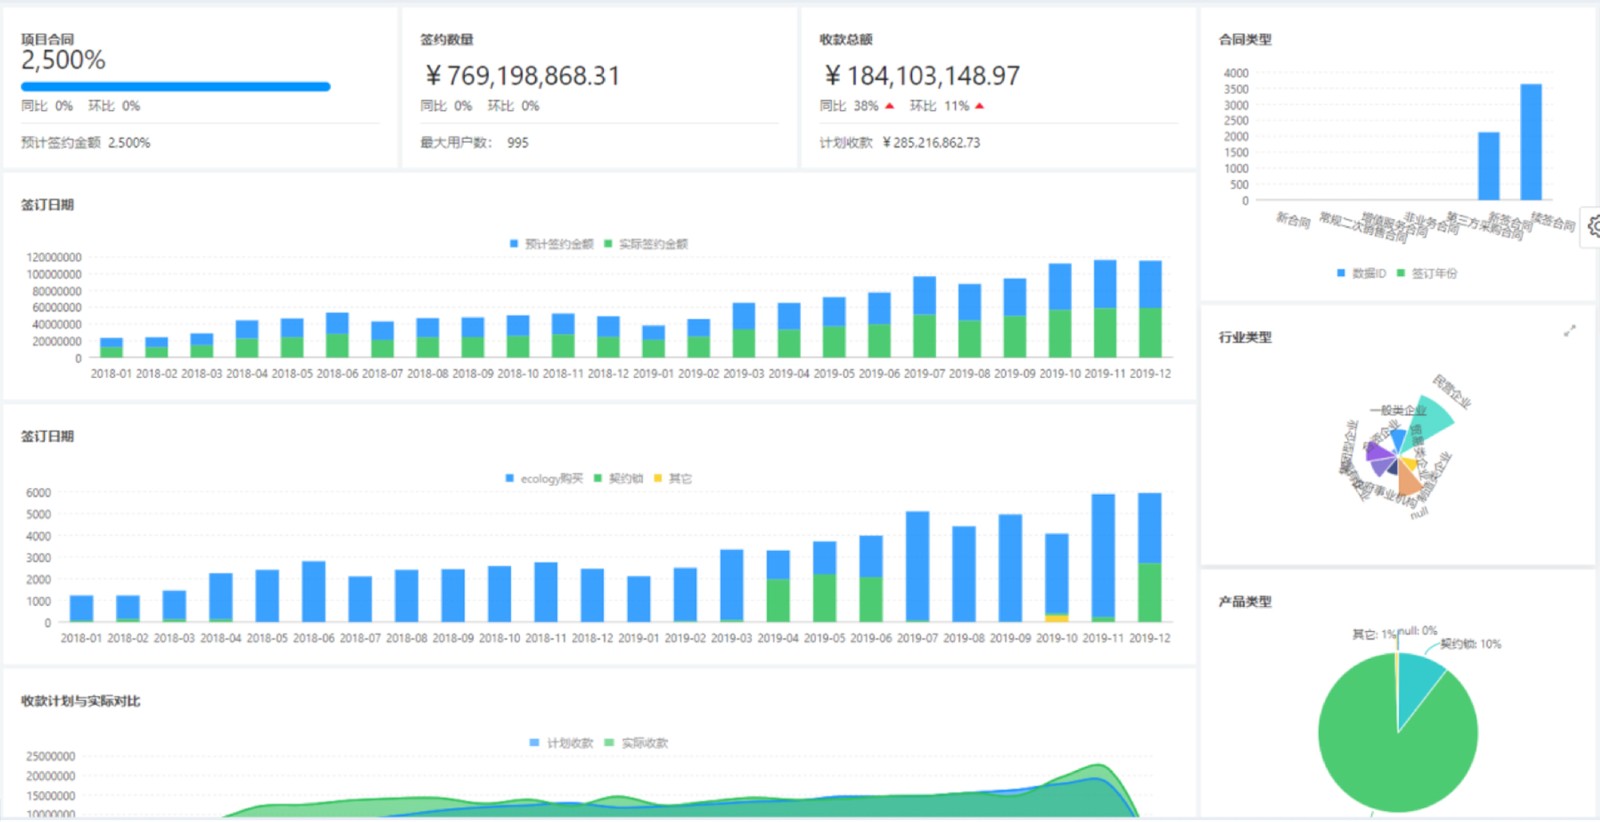The height and width of the screenshot is (822, 1600).
Task: Click the 收款总额 amount ¥184,103,148.97
Action: click(x=922, y=76)
